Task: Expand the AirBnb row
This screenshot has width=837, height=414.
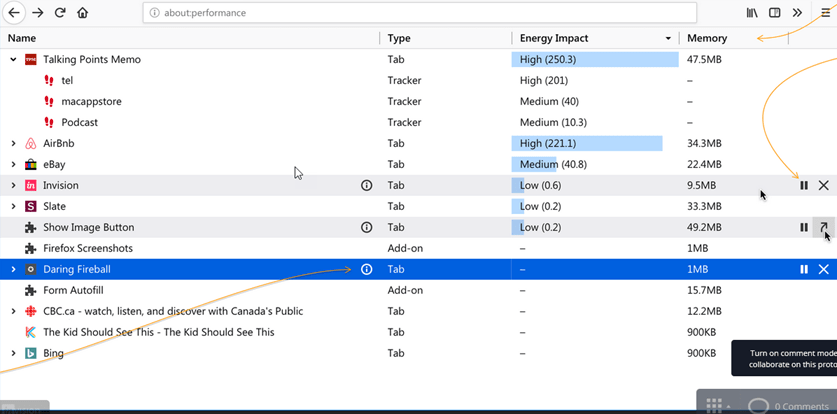Action: (14, 144)
